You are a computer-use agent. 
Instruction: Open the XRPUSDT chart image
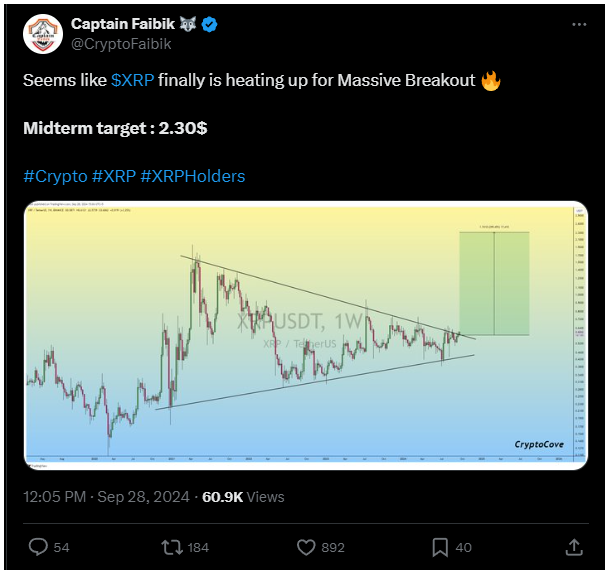click(306, 335)
